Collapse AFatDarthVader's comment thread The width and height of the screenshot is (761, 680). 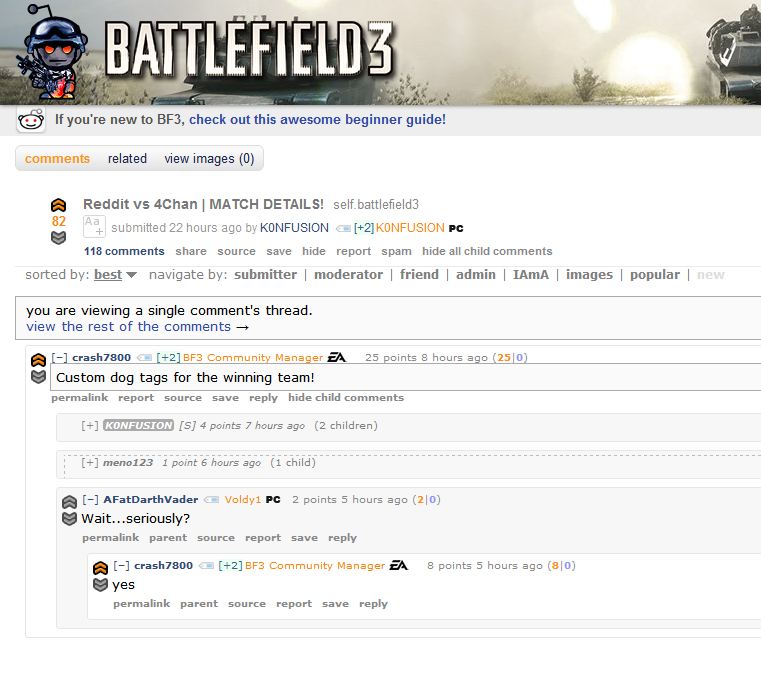point(90,499)
